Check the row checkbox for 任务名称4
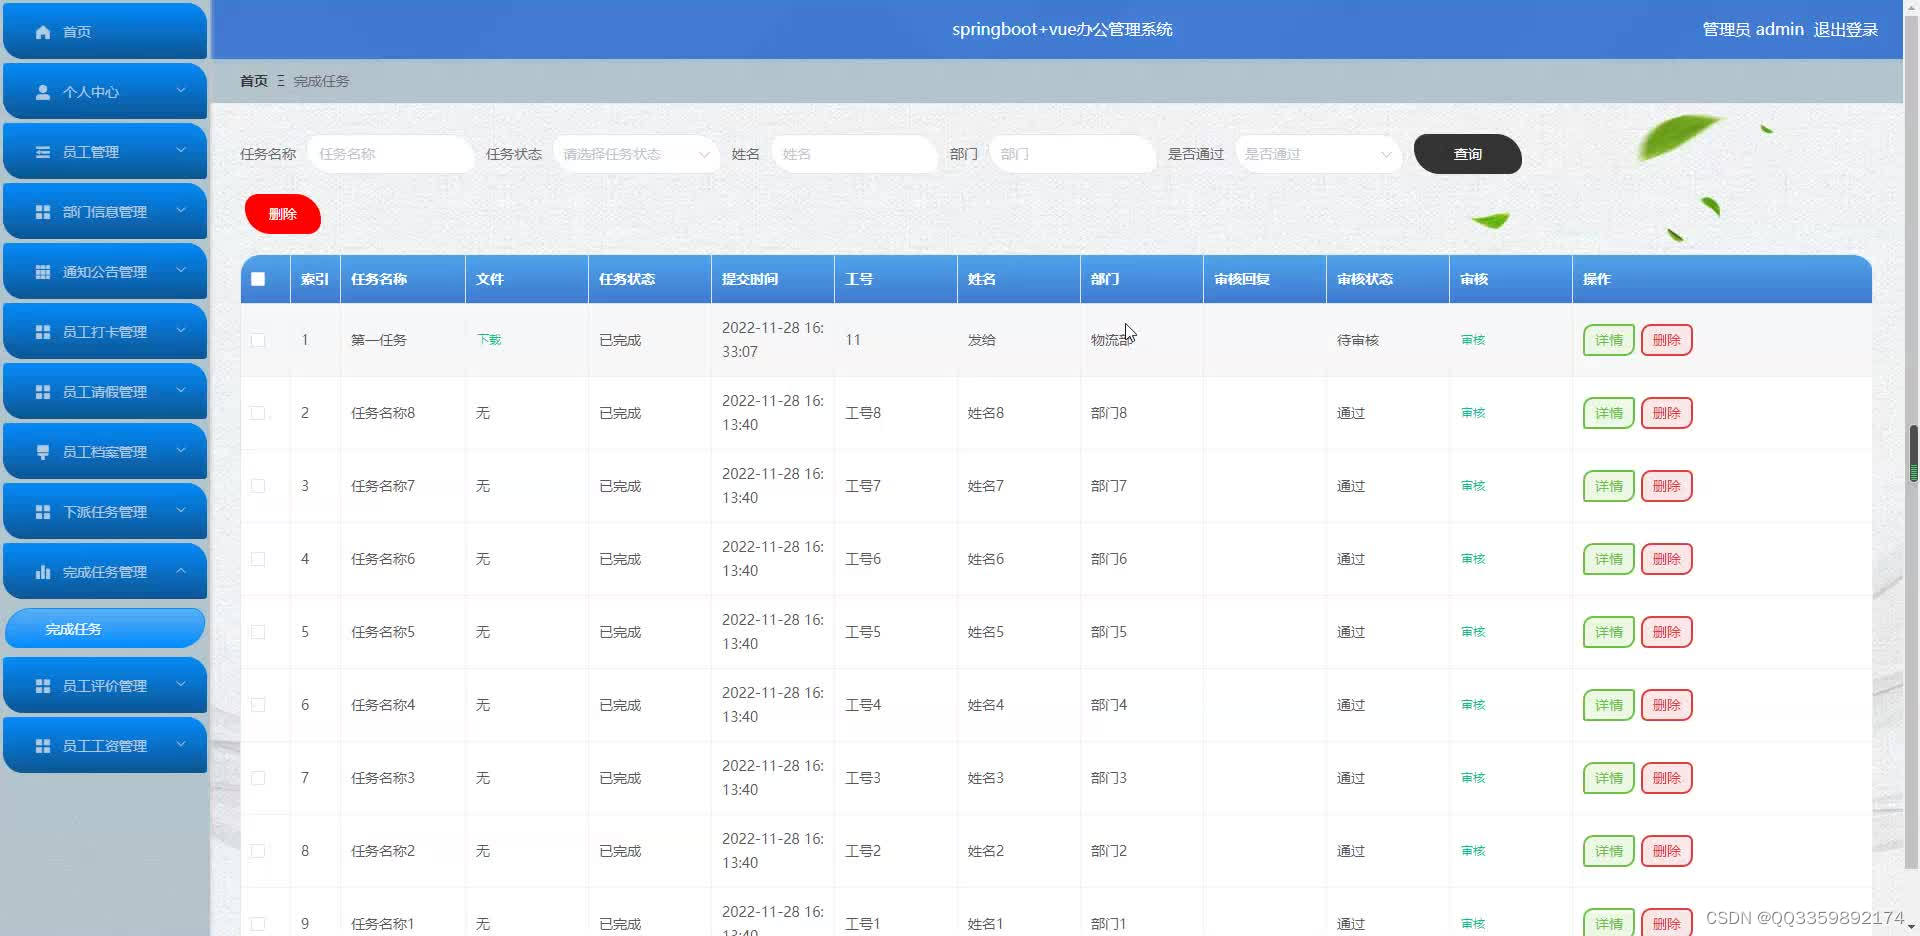 coord(258,705)
